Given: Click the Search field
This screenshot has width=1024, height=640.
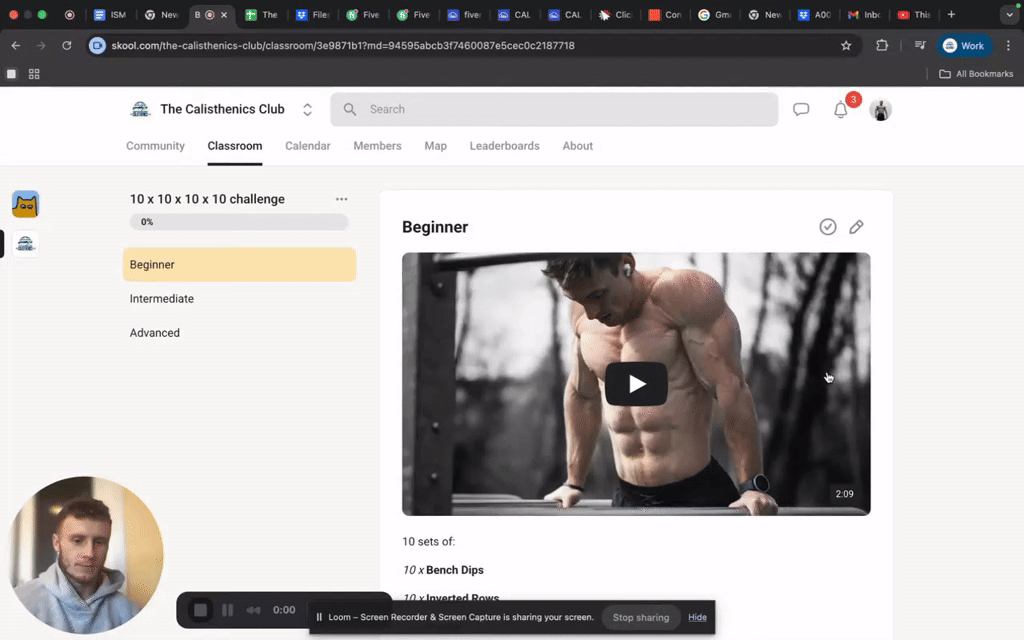Looking at the screenshot, I should 554,109.
